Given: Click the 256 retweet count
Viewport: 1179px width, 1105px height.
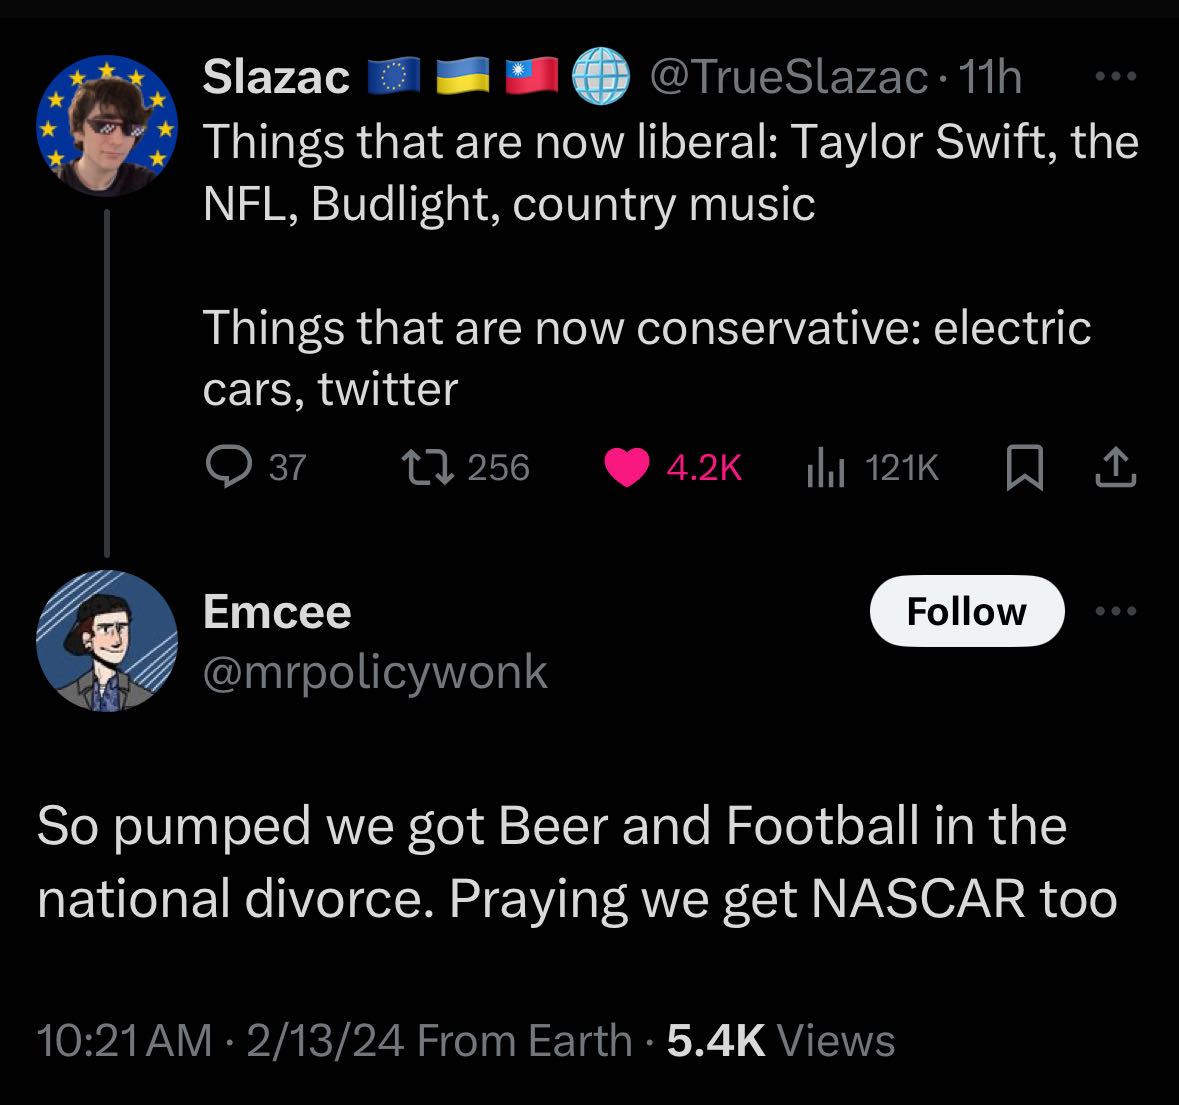Looking at the screenshot, I should (x=498, y=467).
